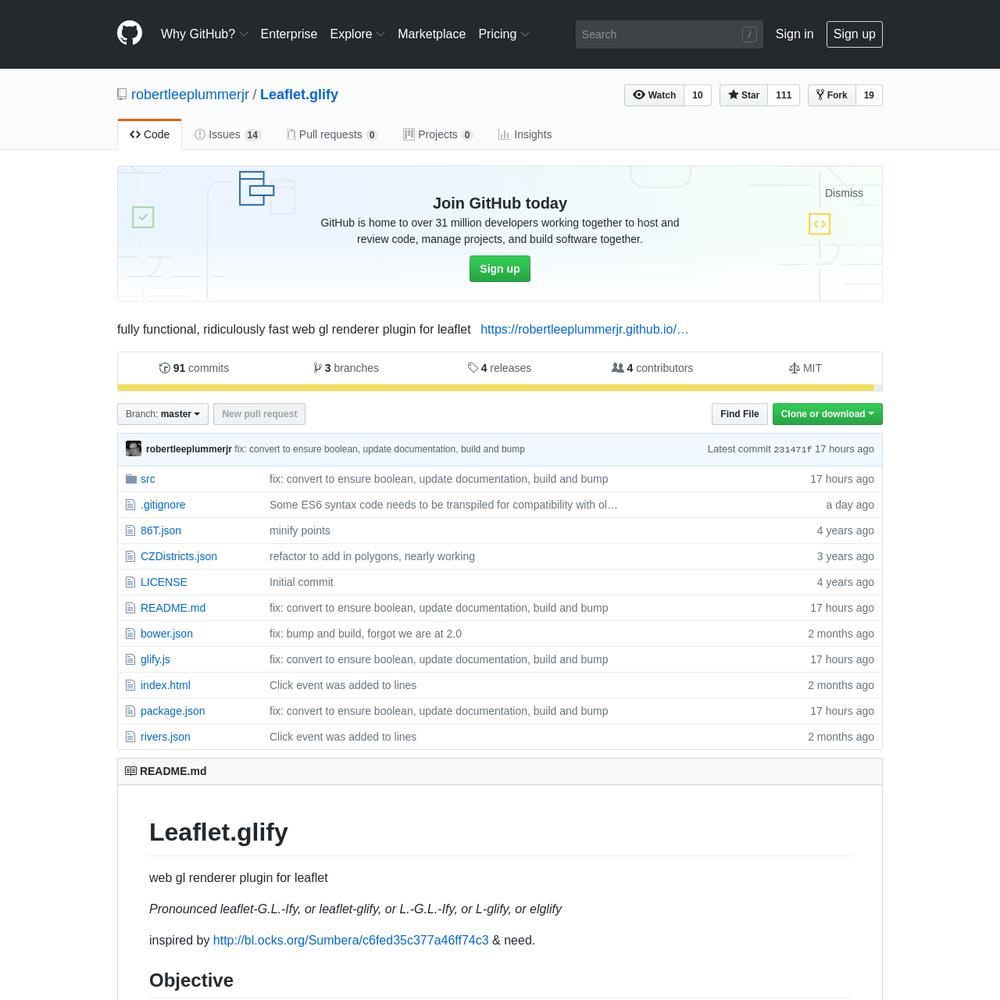Expand the Why GitHub? menu
The width and height of the screenshot is (1000, 1000).
click(x=204, y=34)
